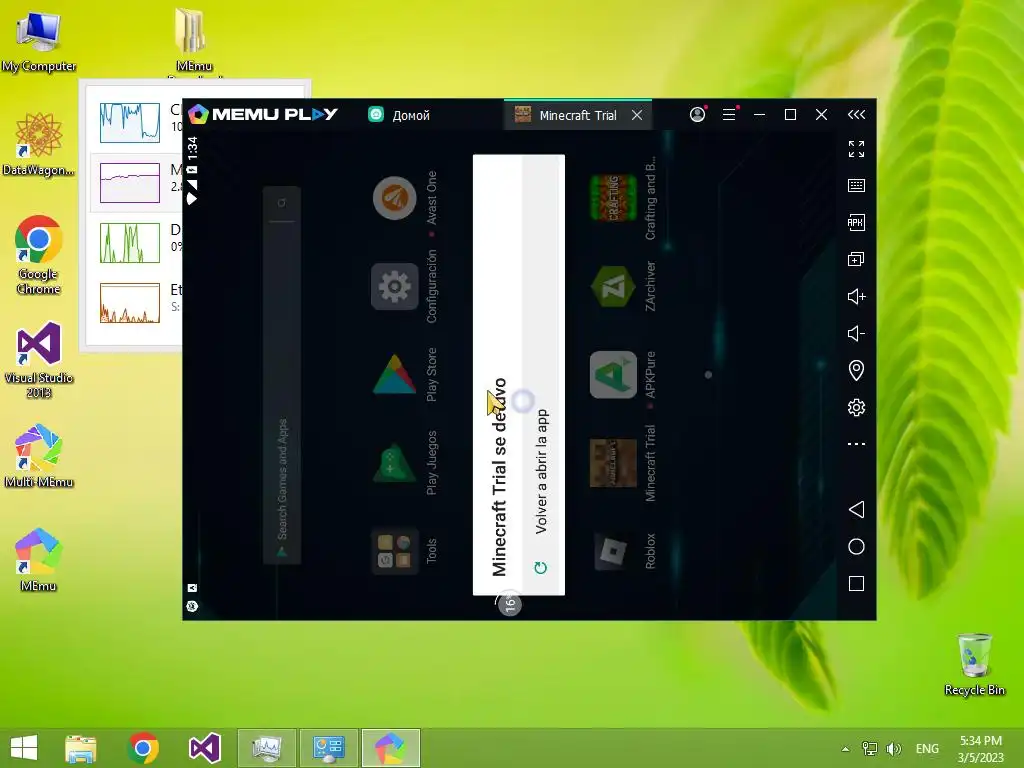
Task: Open the Configuración app icon
Action: pos(394,286)
